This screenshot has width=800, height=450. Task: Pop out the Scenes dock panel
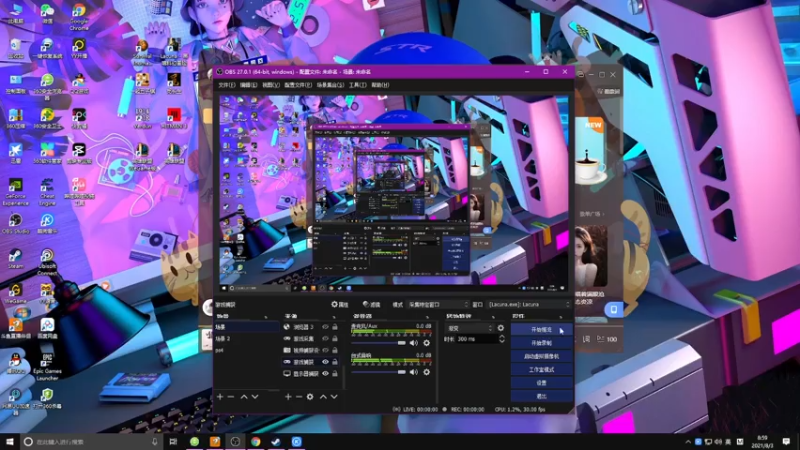pyautogui.click(x=265, y=317)
